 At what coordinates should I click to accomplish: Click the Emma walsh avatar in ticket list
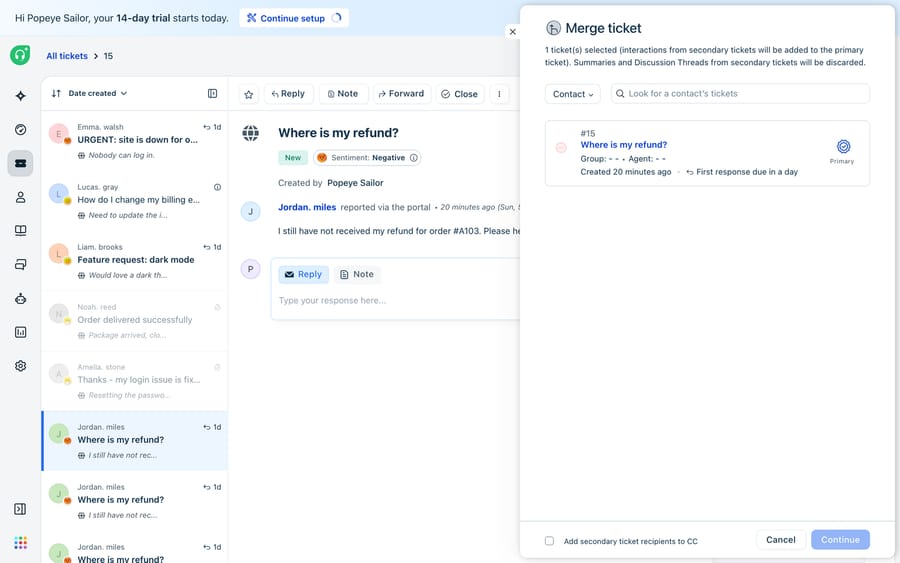(59, 134)
